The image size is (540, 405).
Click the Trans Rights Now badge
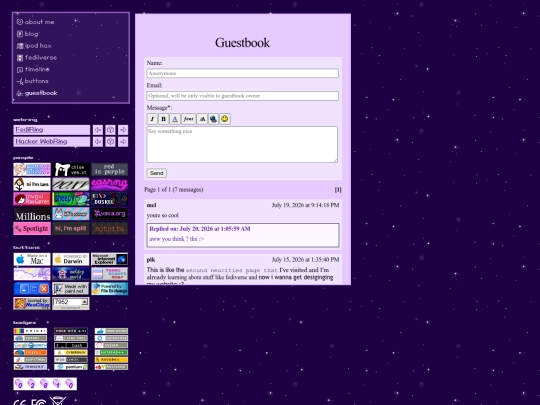coord(110,274)
